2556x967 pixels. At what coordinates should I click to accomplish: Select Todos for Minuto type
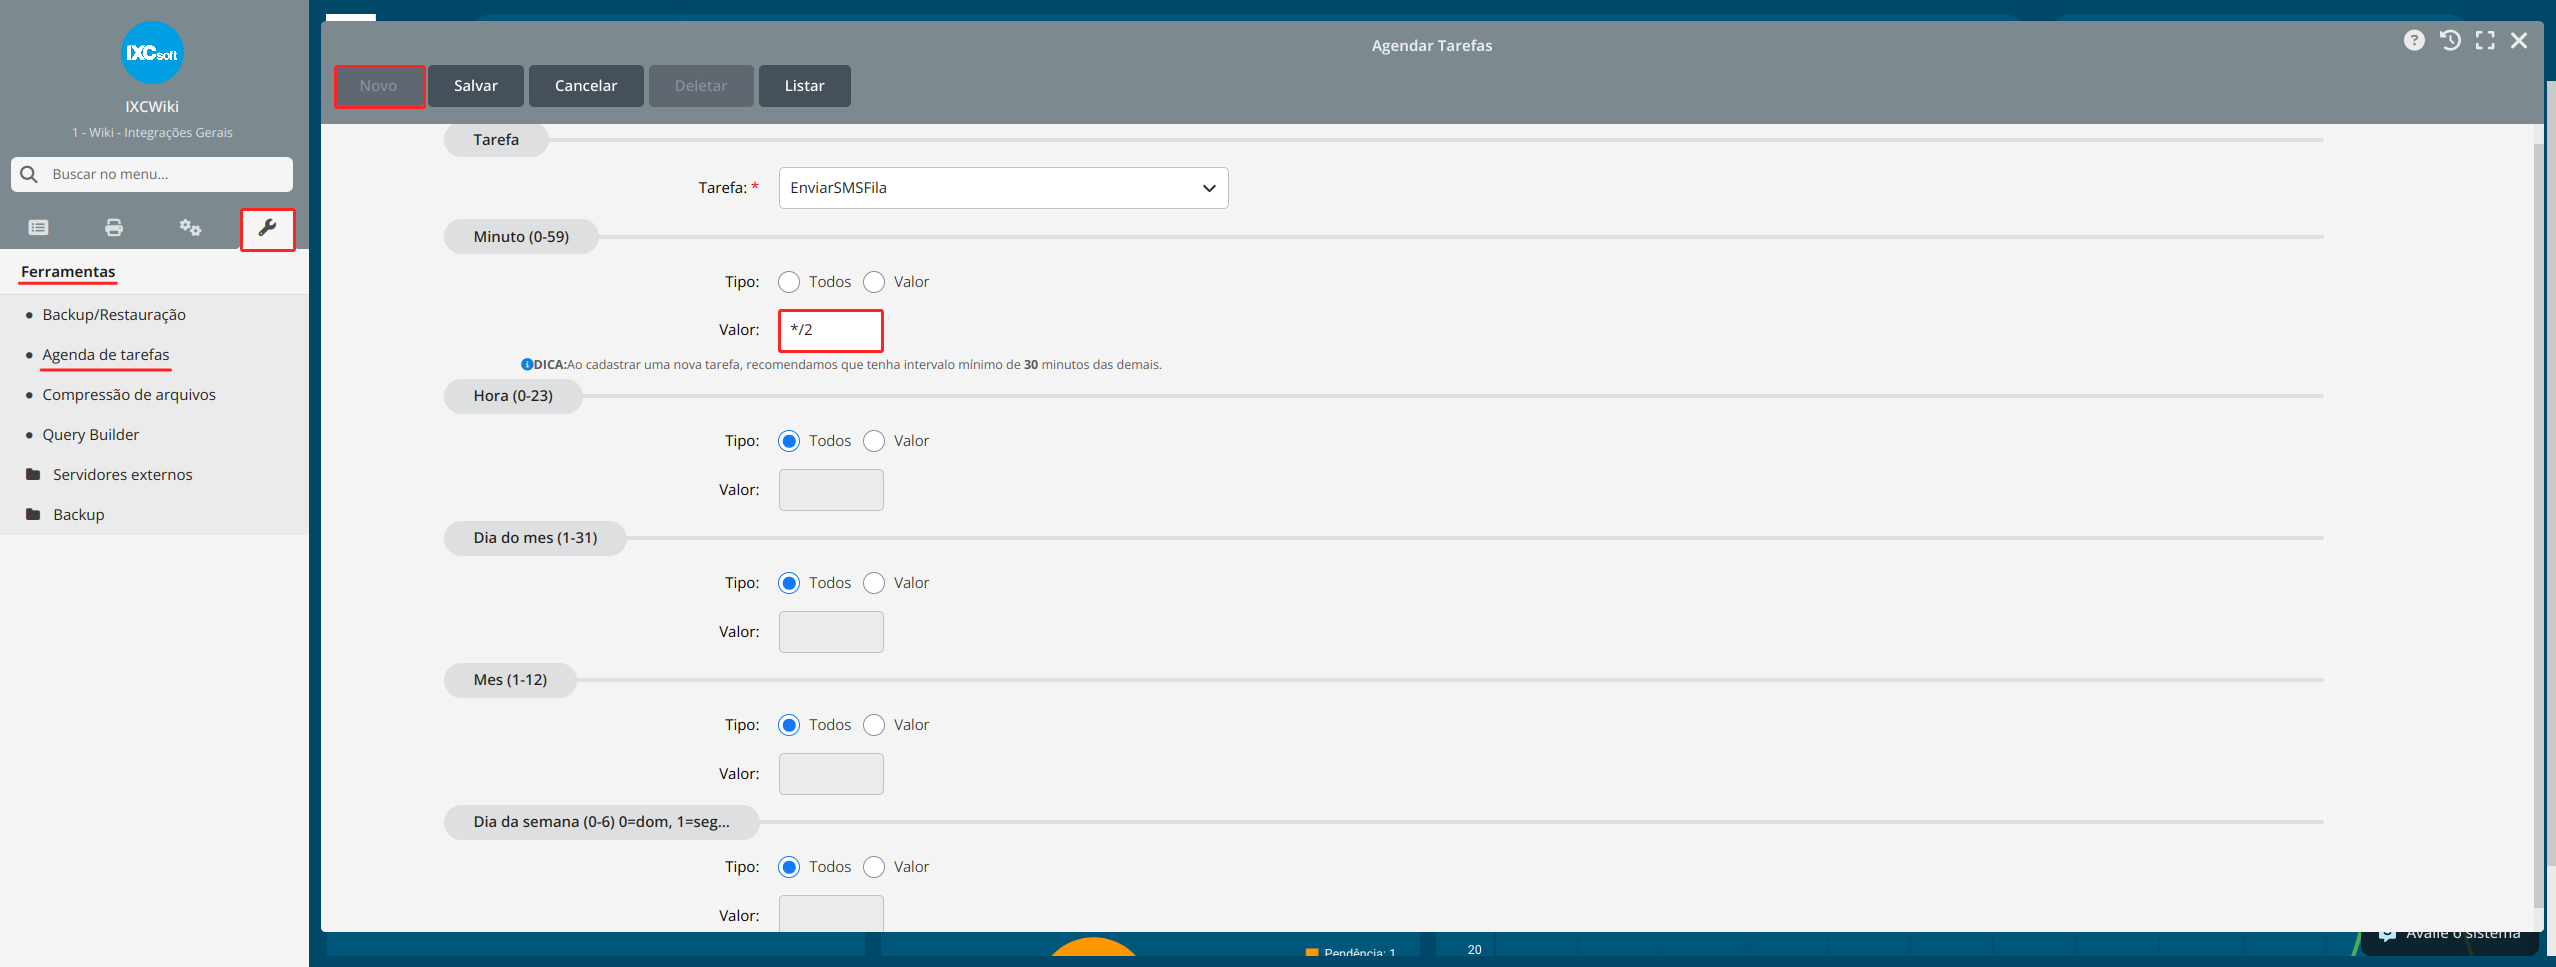[x=789, y=282]
